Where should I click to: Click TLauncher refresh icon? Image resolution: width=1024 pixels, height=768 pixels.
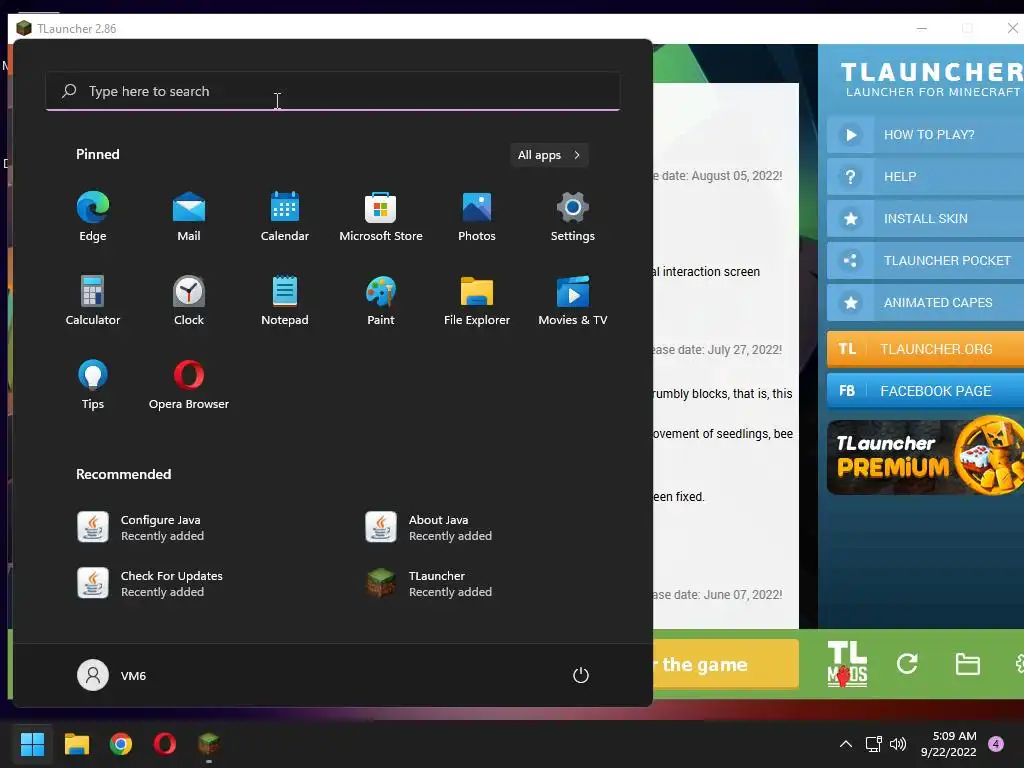pos(907,664)
